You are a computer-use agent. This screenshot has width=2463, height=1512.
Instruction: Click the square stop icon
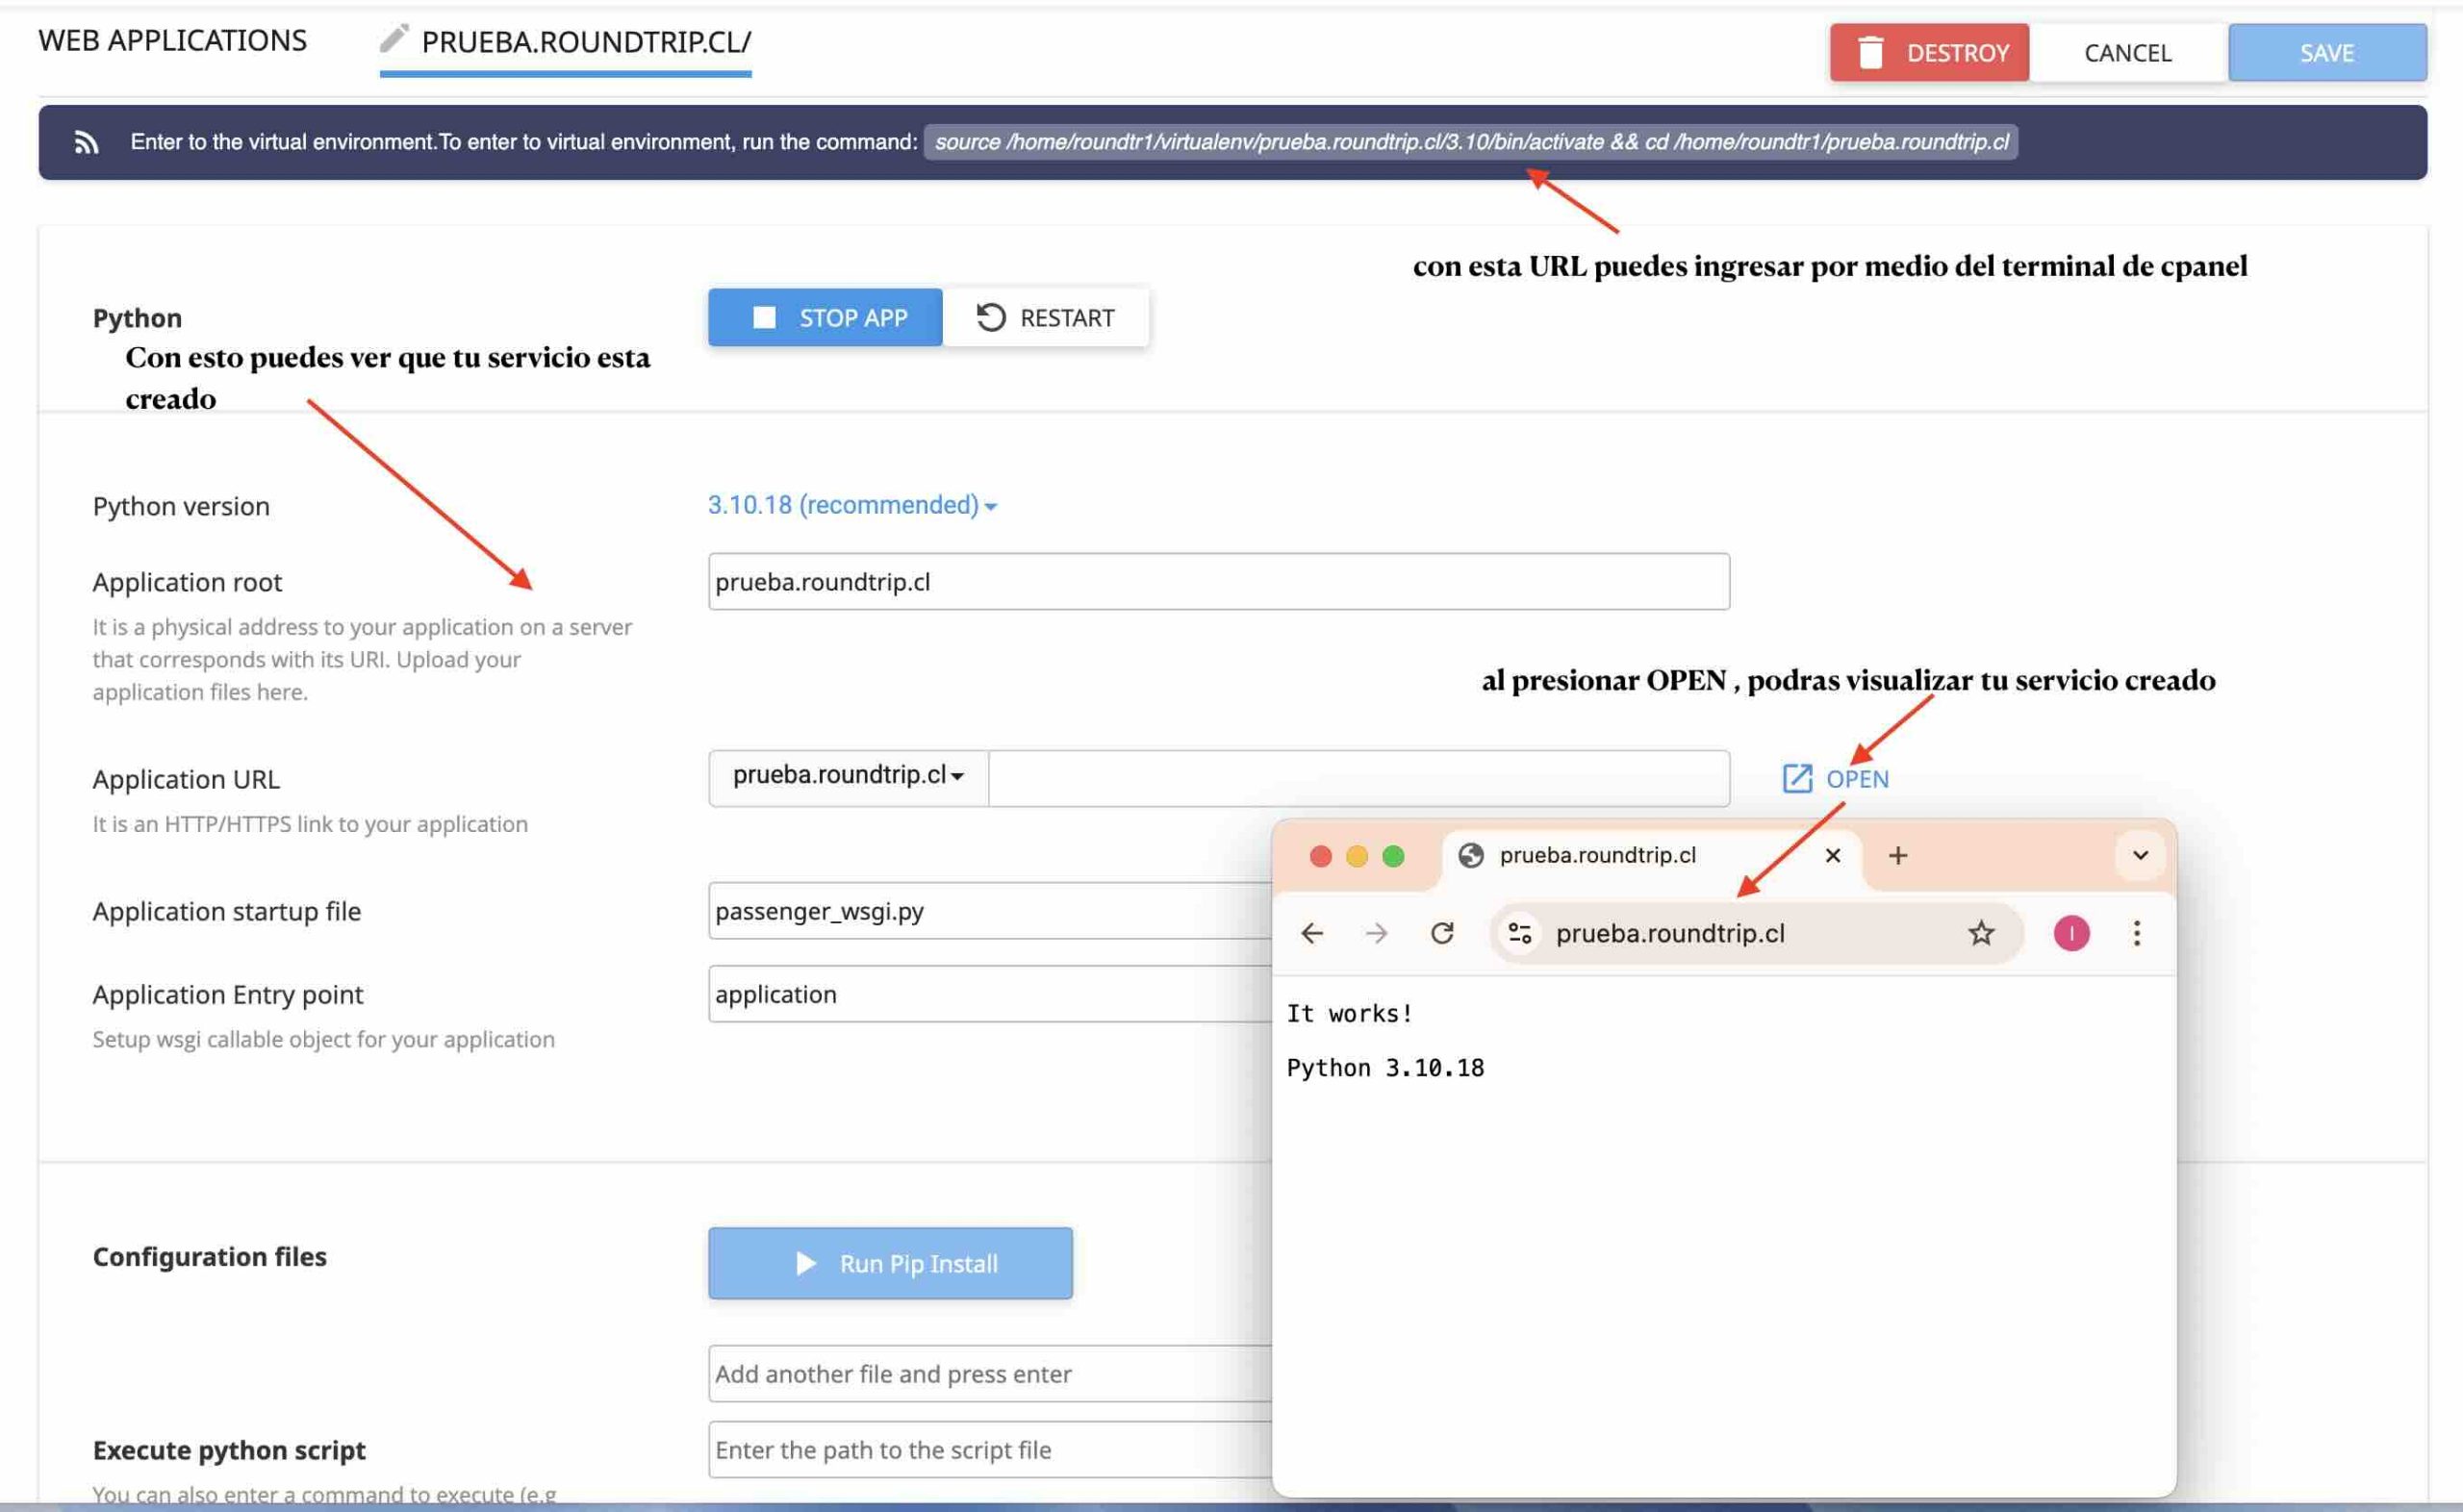click(x=764, y=317)
